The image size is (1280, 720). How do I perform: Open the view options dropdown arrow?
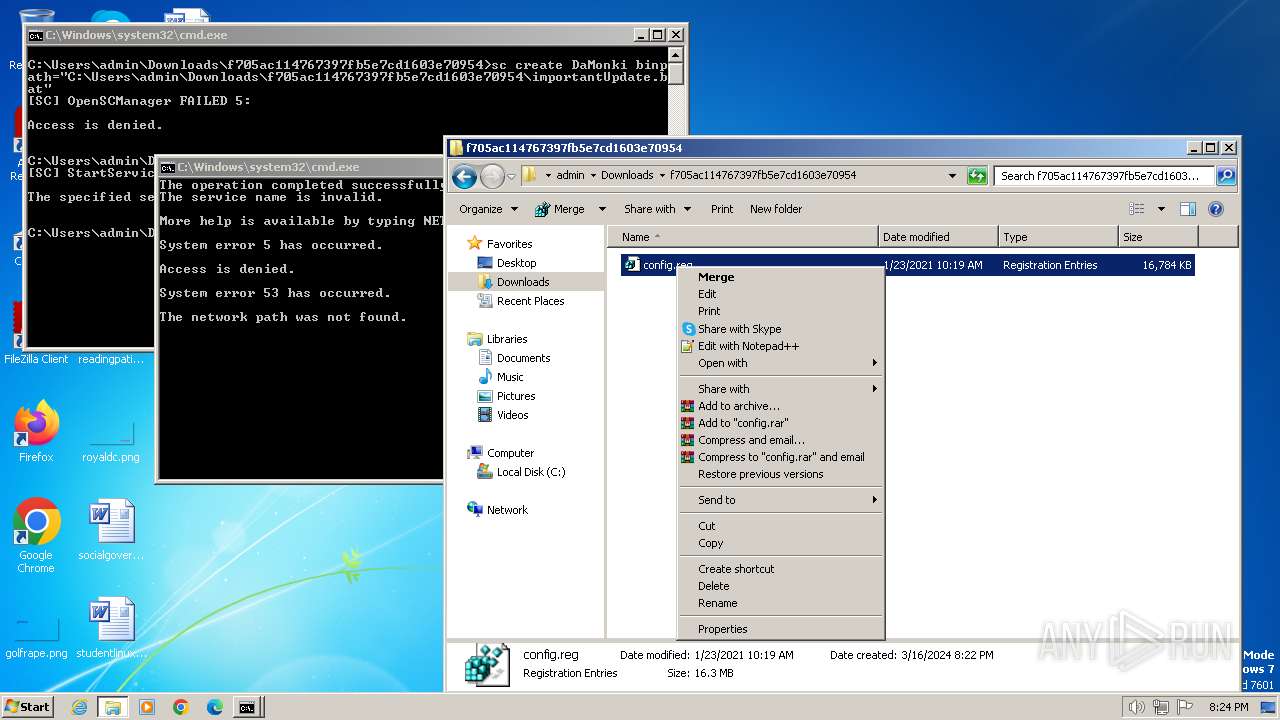click(1161, 209)
